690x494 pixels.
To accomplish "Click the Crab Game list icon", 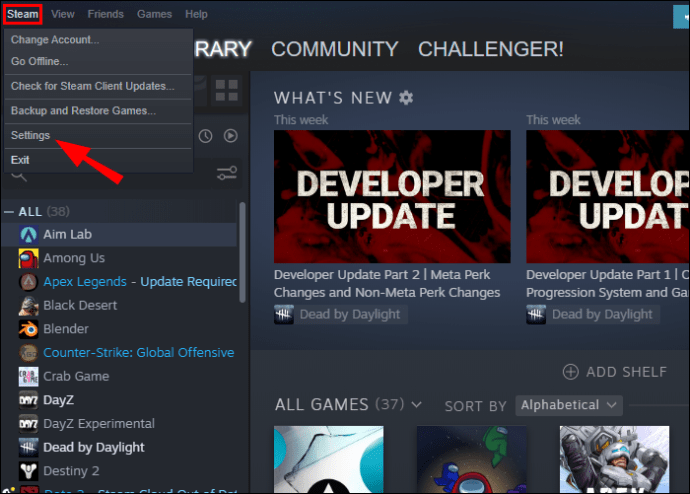I will pyautogui.click(x=28, y=376).
